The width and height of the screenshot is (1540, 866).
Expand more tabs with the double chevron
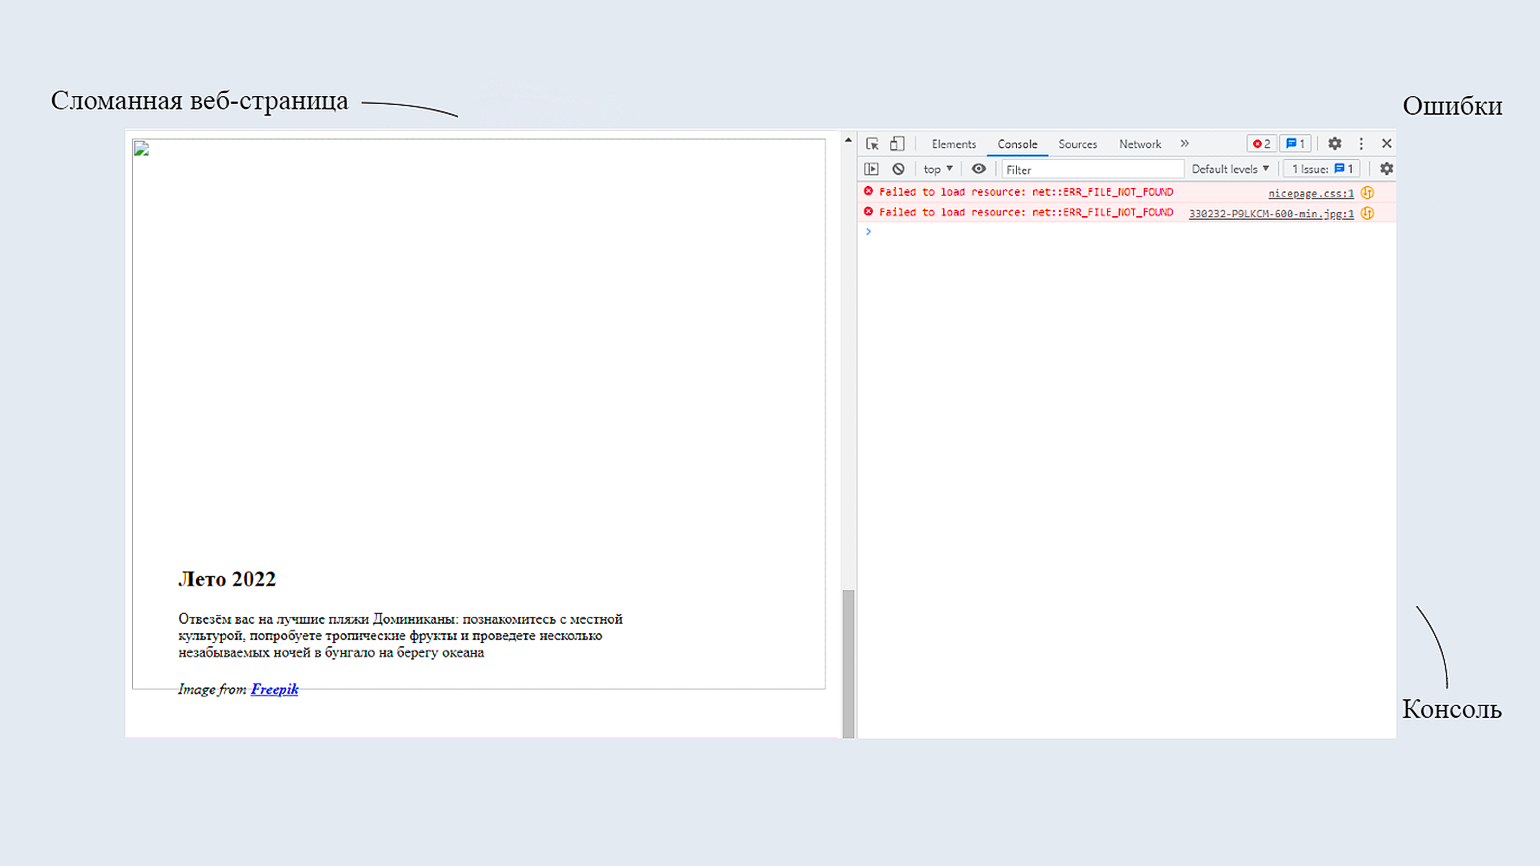click(1185, 144)
